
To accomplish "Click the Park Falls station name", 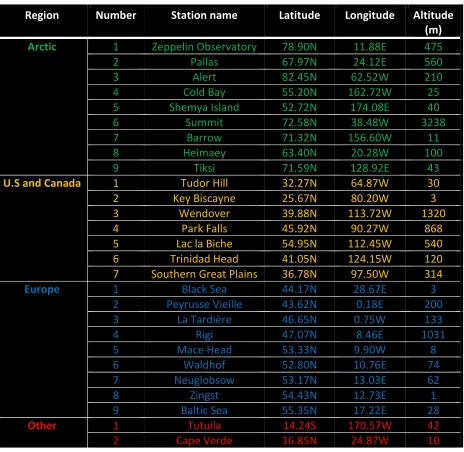I will [204, 229].
